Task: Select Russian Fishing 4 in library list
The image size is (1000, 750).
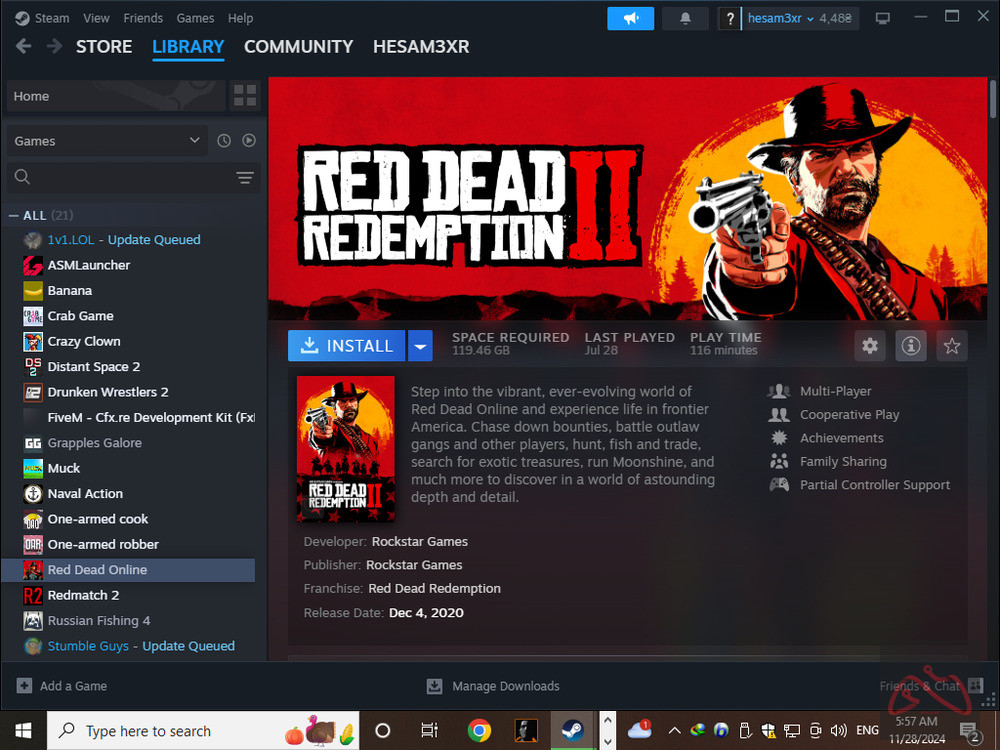Action: (99, 620)
